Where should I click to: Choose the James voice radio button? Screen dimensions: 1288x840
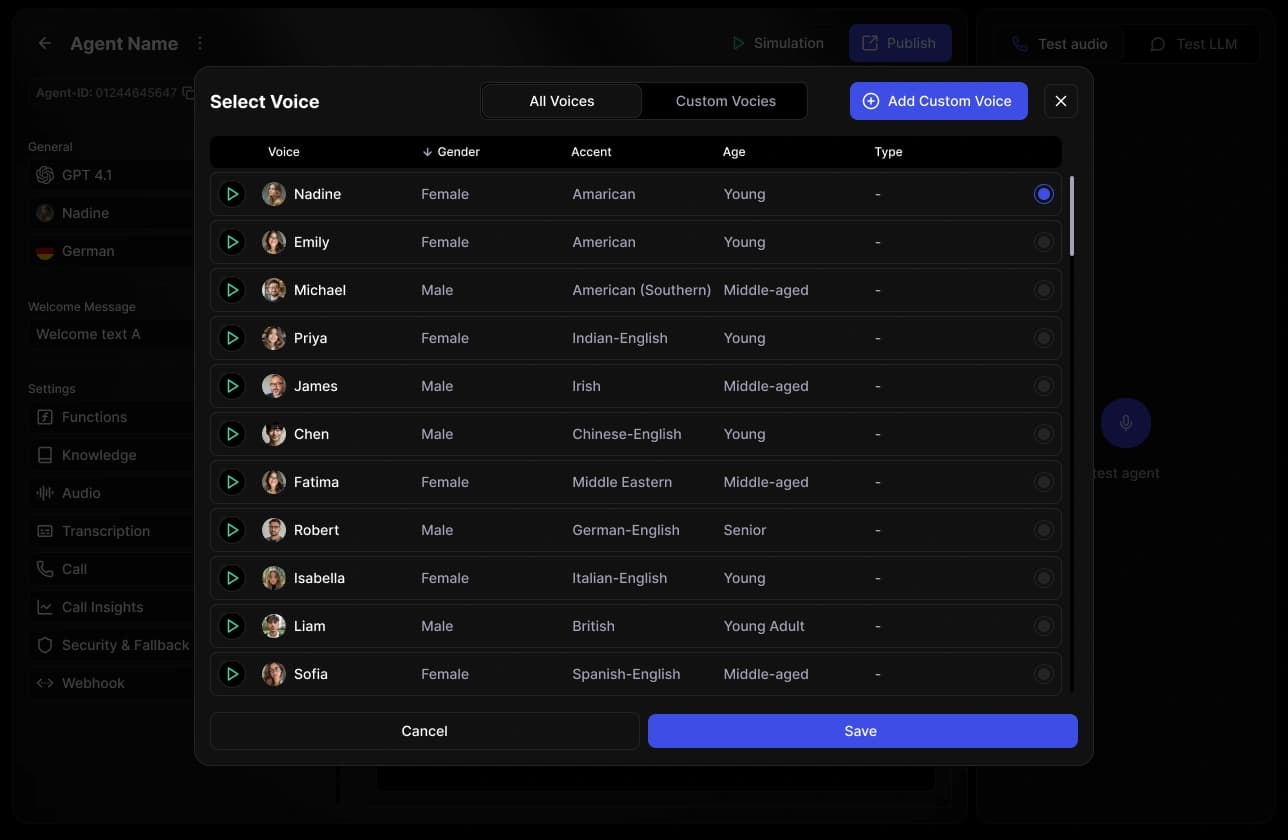[x=1043, y=386]
